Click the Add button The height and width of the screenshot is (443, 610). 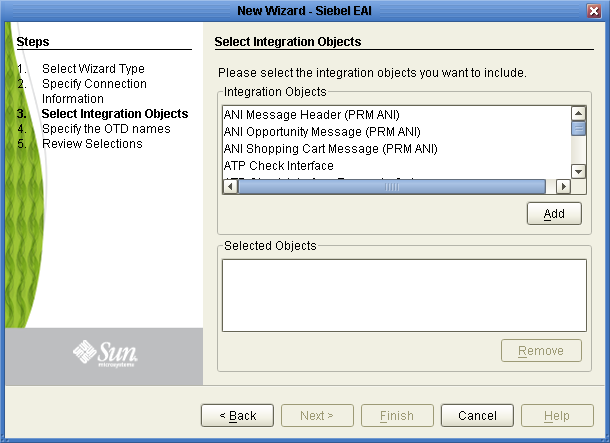[x=554, y=214]
